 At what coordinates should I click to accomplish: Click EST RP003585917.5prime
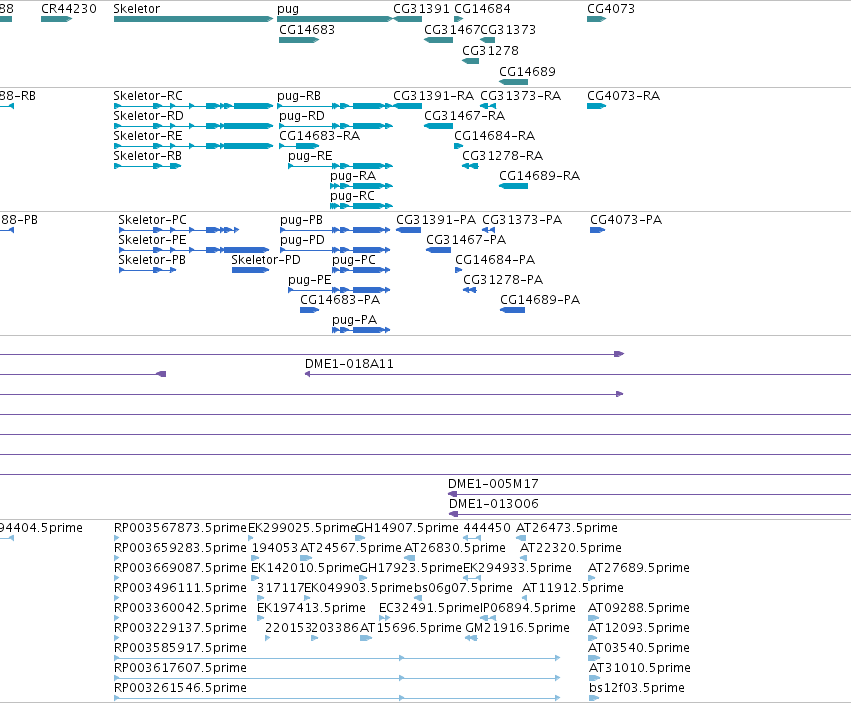[x=180, y=648]
